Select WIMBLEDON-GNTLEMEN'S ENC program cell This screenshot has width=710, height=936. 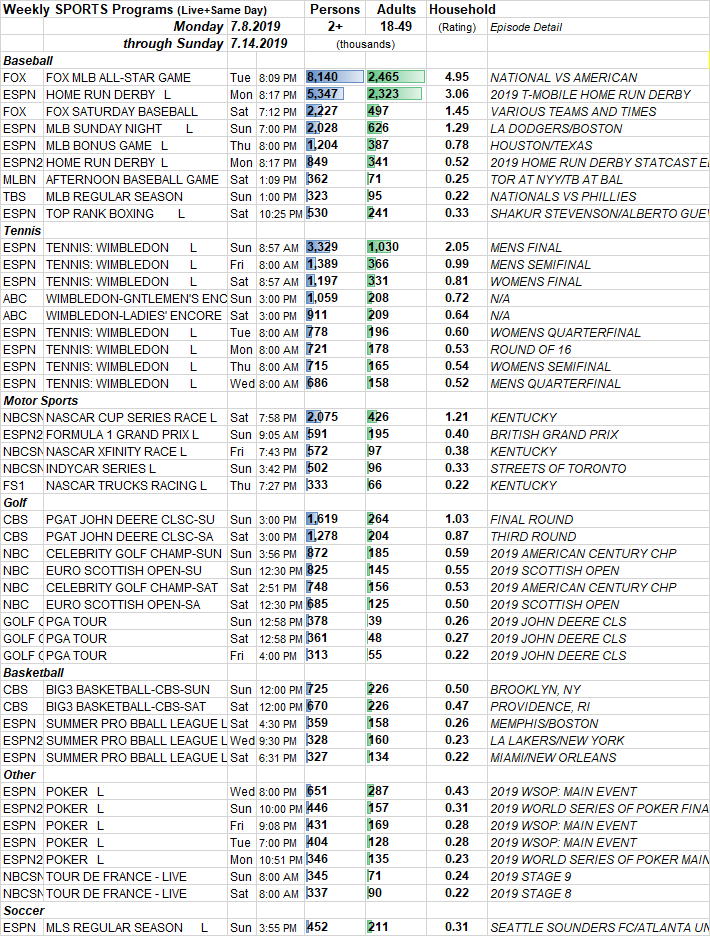coord(137,298)
